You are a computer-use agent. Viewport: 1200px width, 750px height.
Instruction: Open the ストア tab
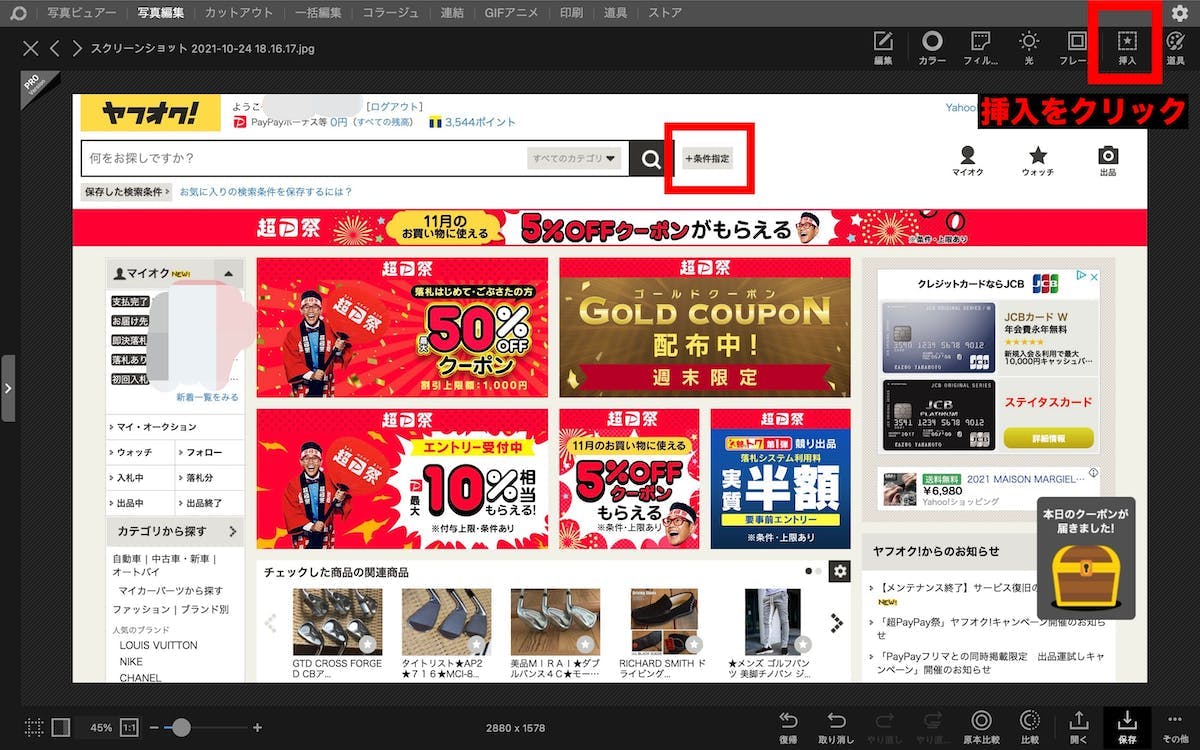pyautogui.click(x=665, y=13)
